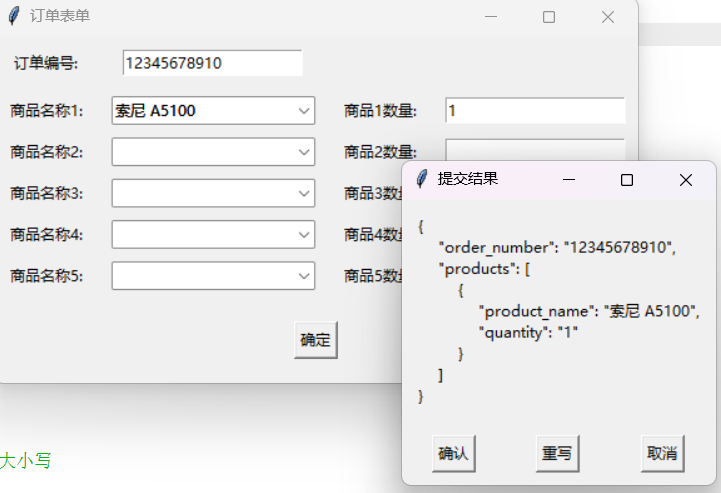This screenshot has width=721, height=493.
Task: Click the "order_number" line in result
Action: [x=557, y=248]
